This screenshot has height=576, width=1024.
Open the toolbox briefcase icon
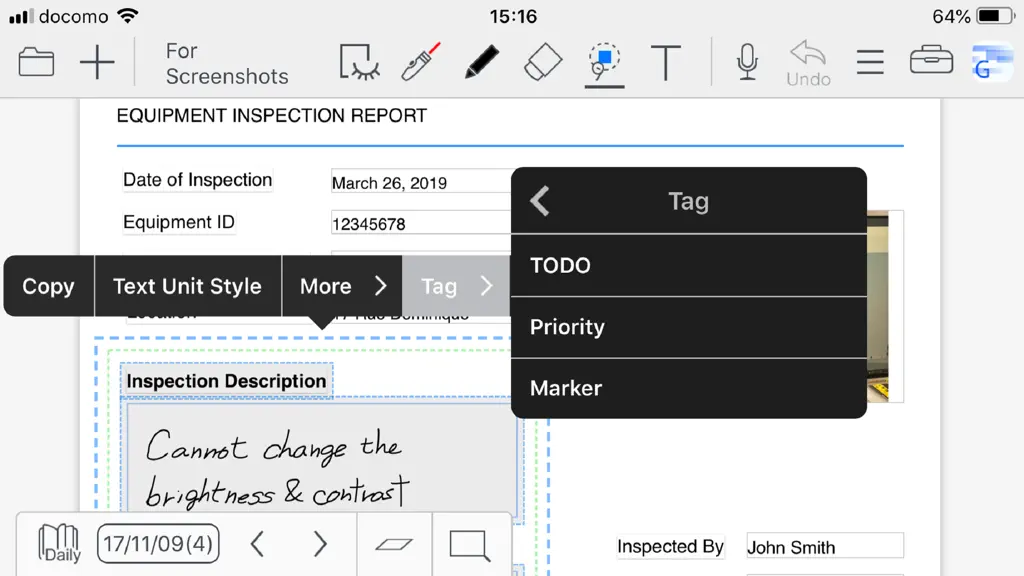[931, 59]
